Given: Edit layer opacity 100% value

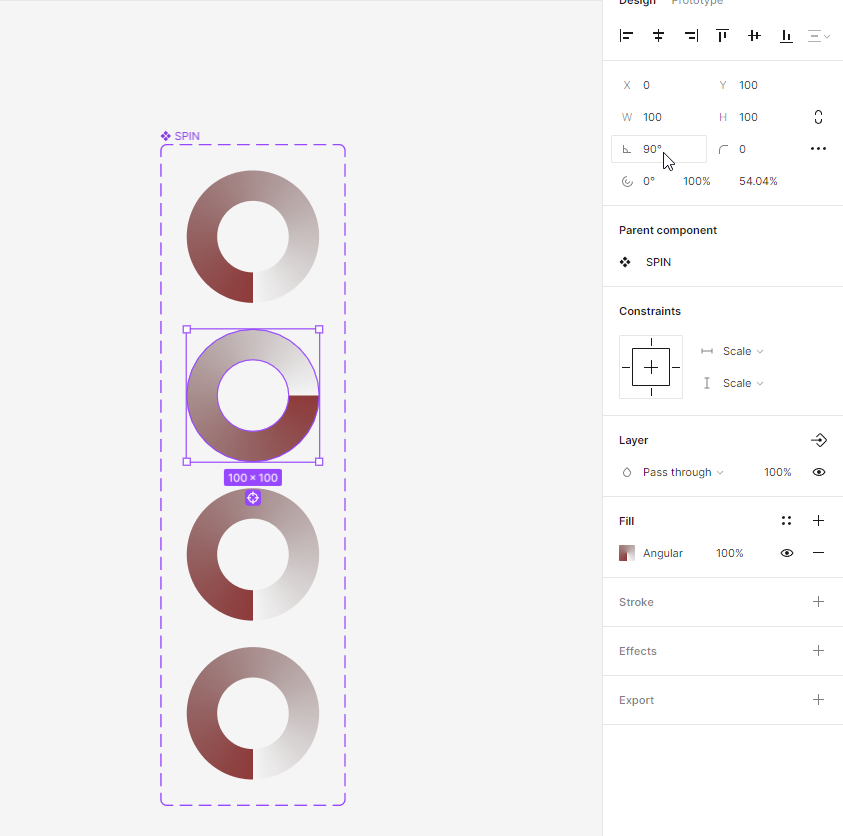Looking at the screenshot, I should (777, 472).
